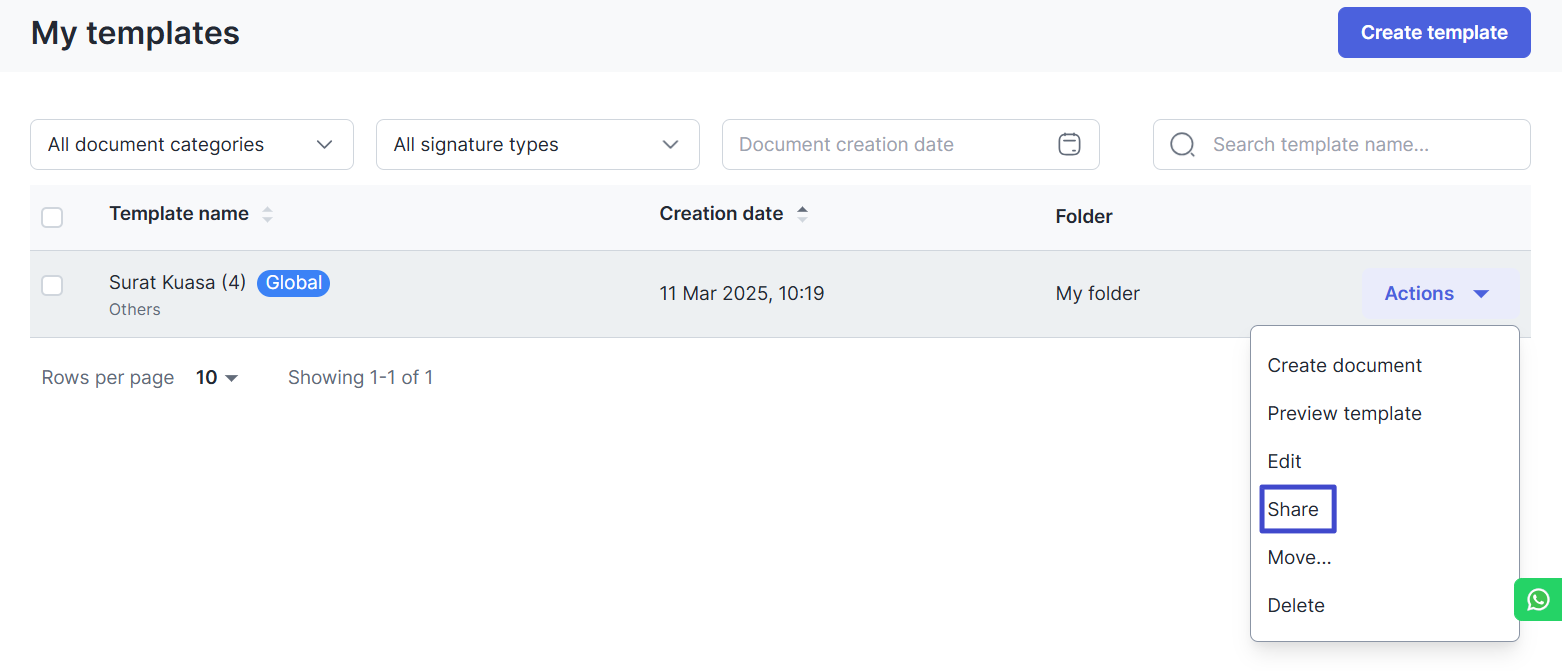1562x671 pixels.
Task: Select Preview template menu option
Action: tap(1344, 414)
